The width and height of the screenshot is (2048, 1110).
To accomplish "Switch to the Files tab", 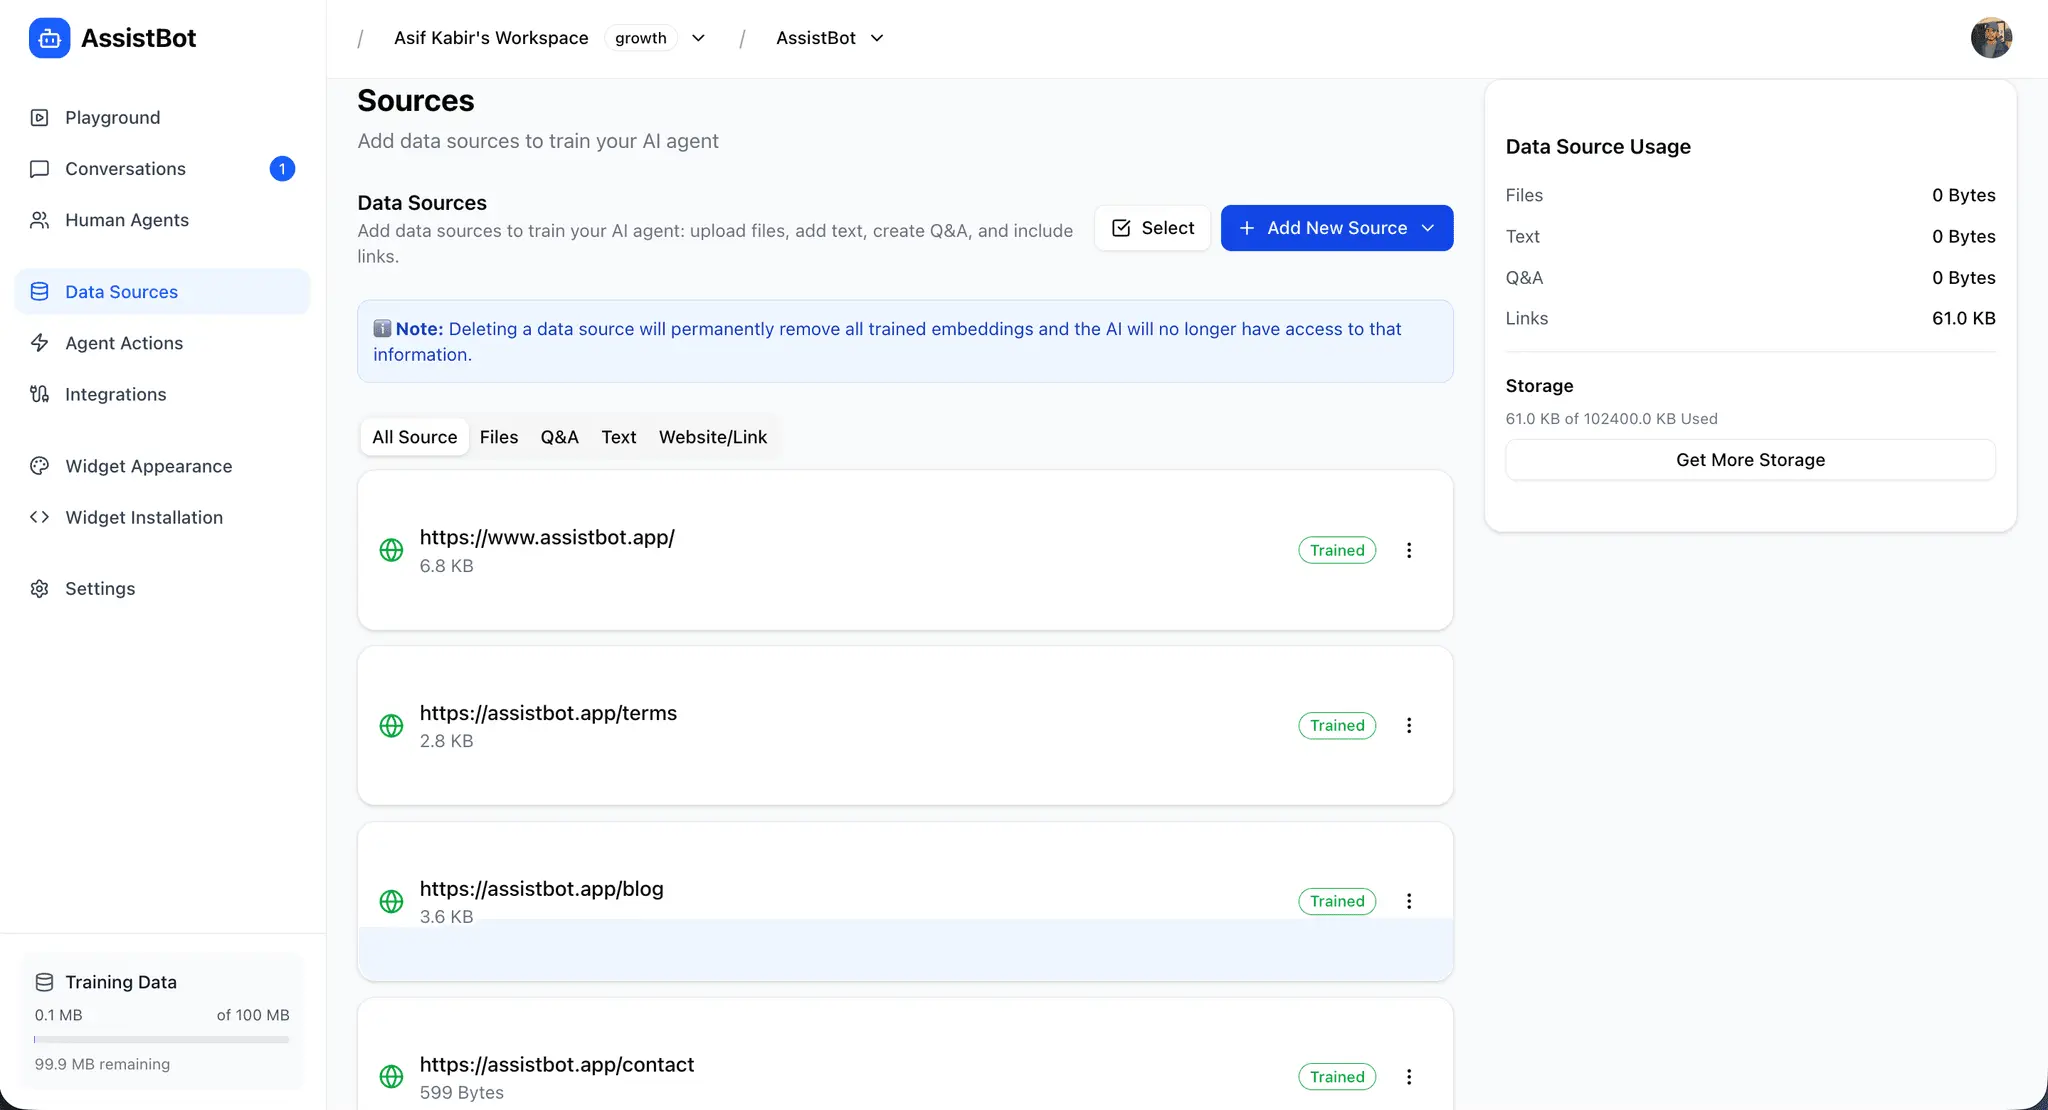I will coord(499,437).
